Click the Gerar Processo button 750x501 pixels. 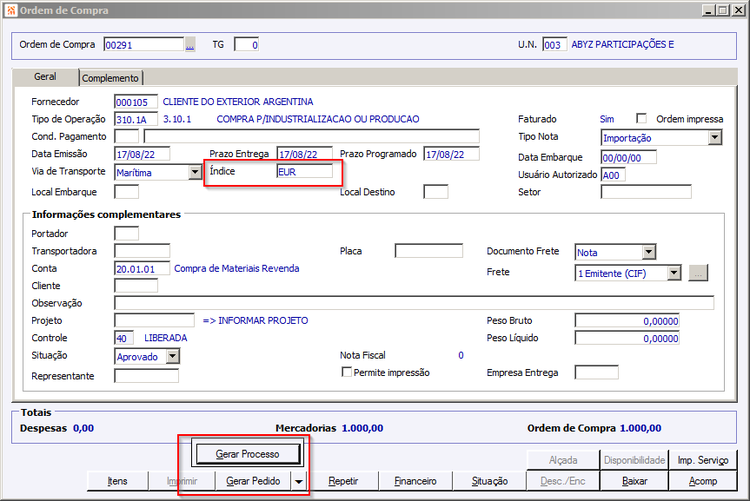[x=246, y=454]
